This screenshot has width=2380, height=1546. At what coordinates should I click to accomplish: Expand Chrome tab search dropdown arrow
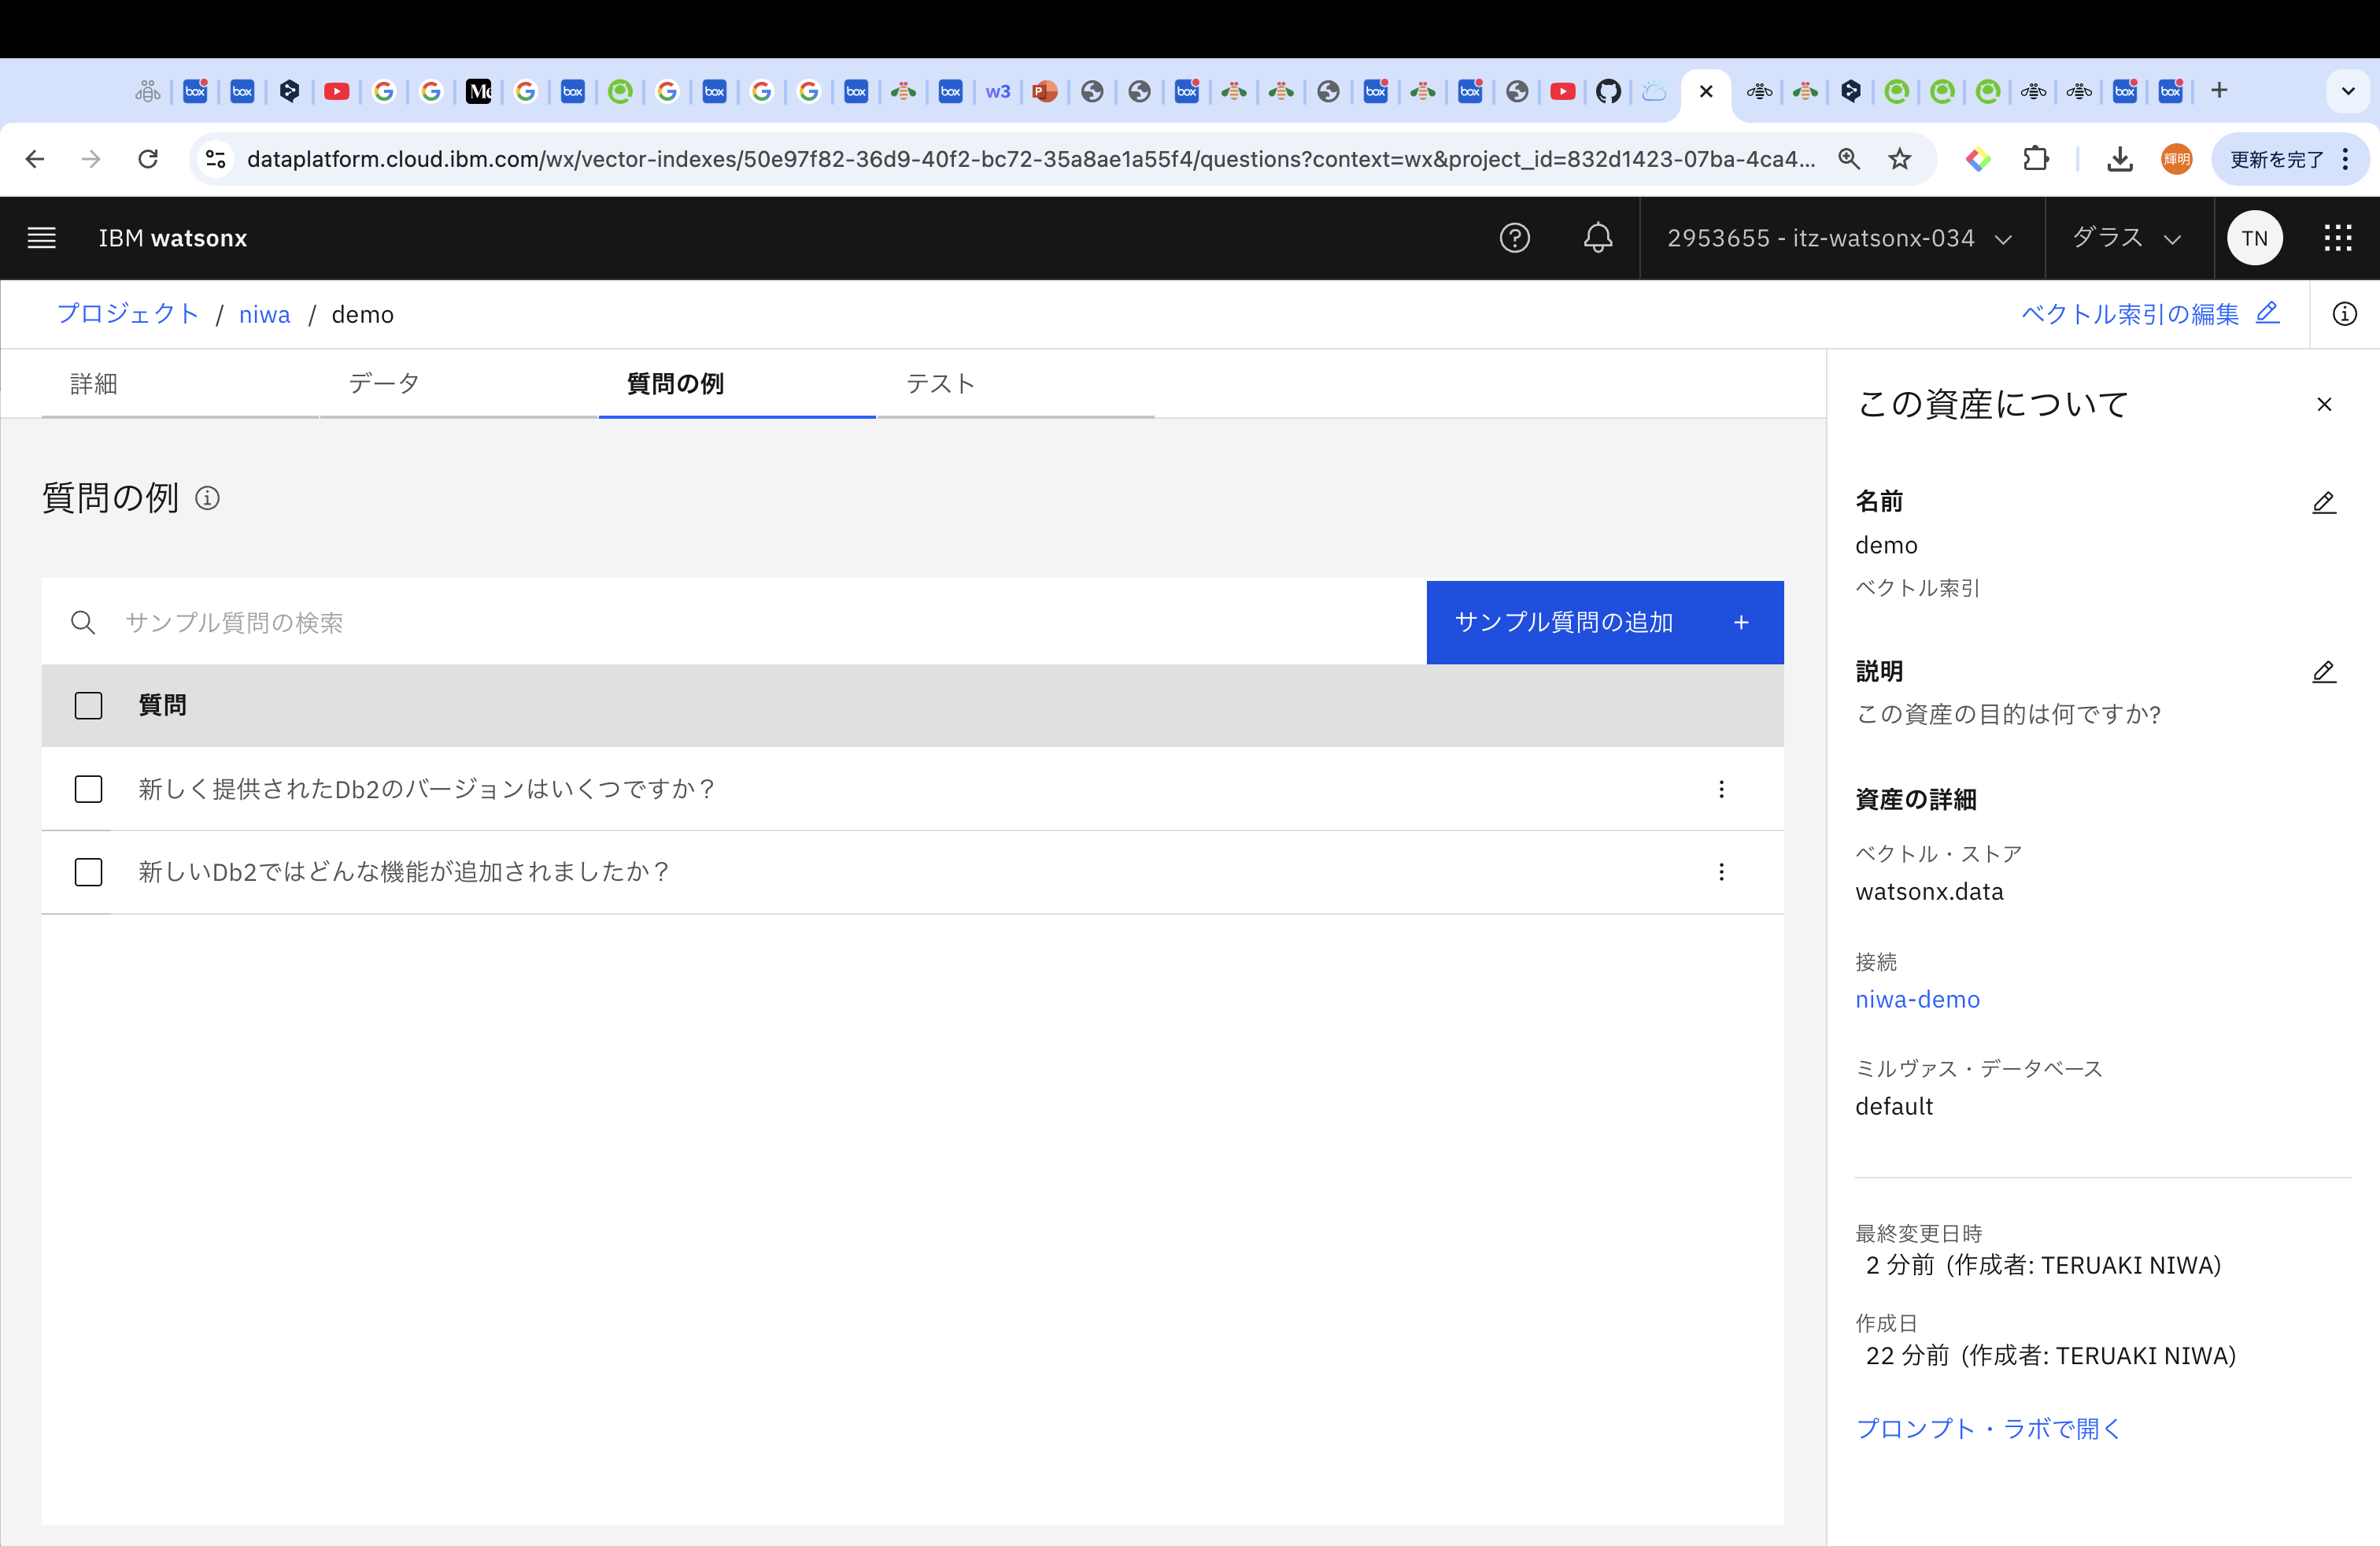[x=2347, y=91]
